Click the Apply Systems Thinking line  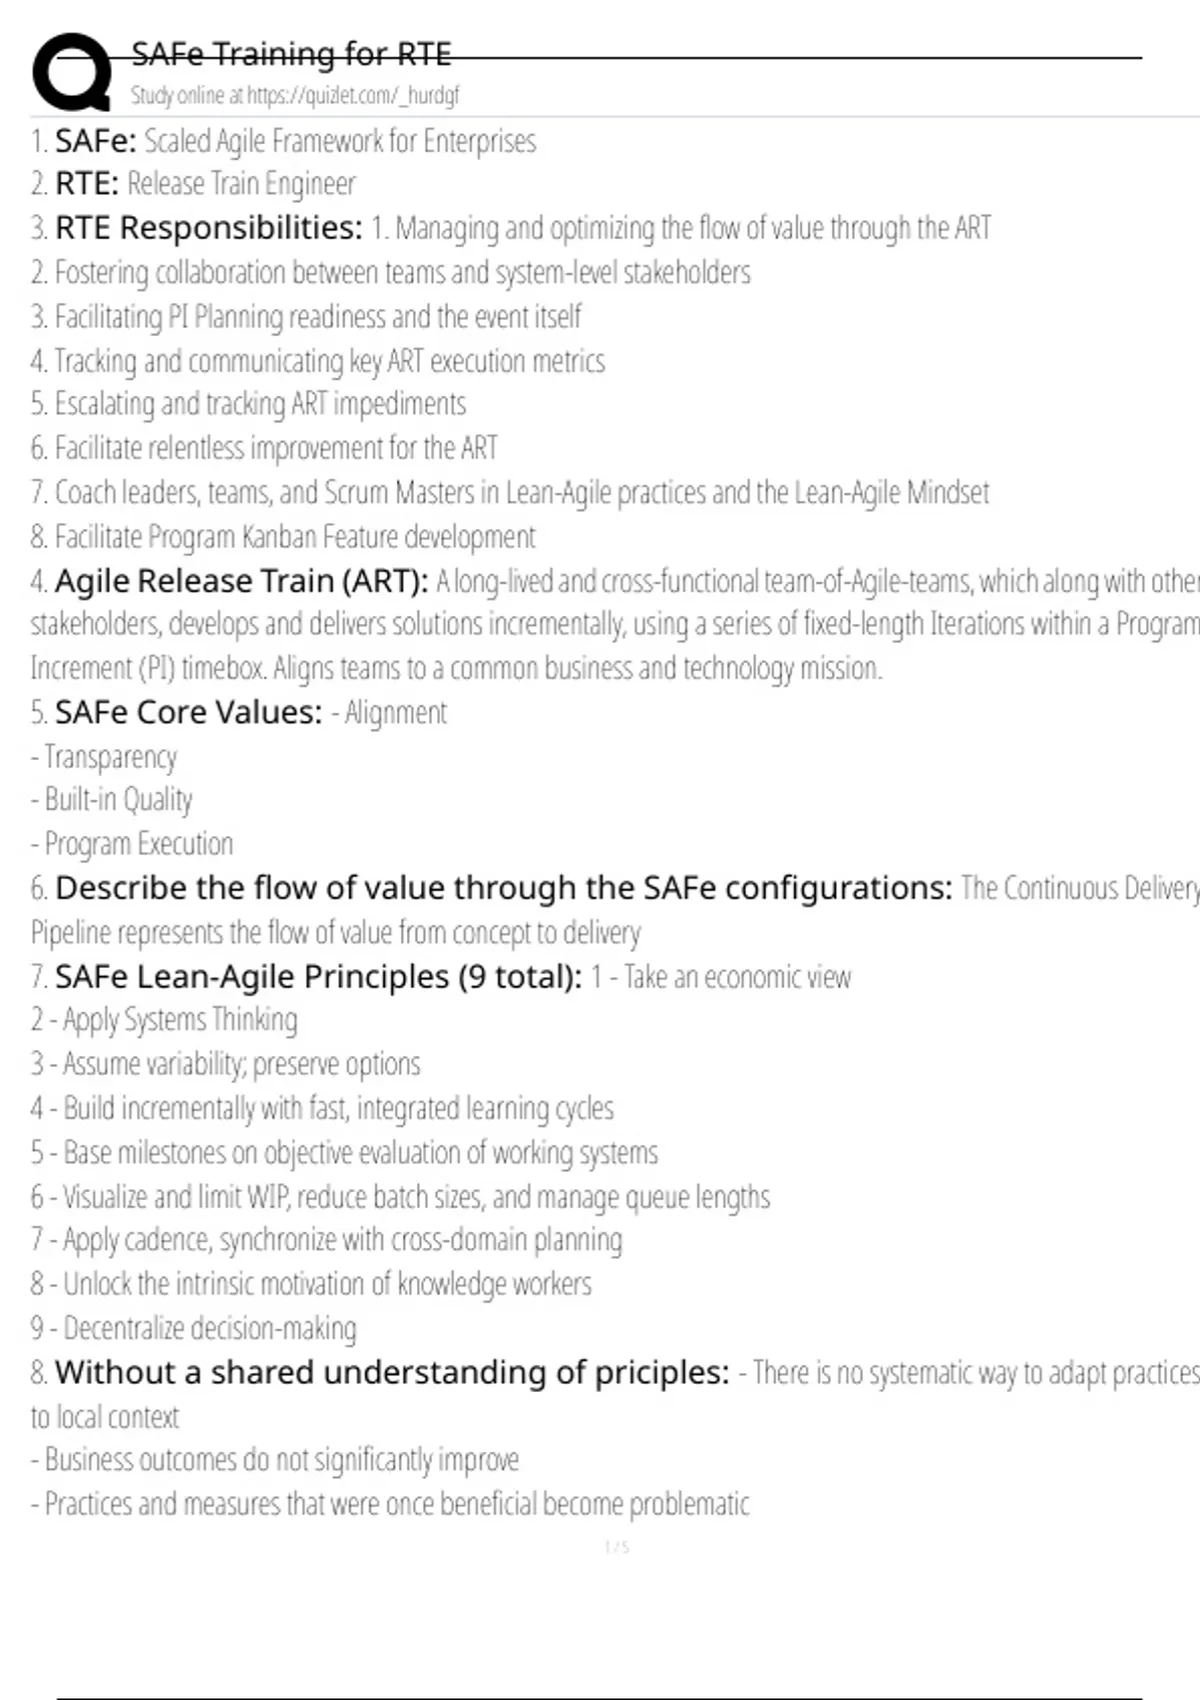tap(164, 1020)
